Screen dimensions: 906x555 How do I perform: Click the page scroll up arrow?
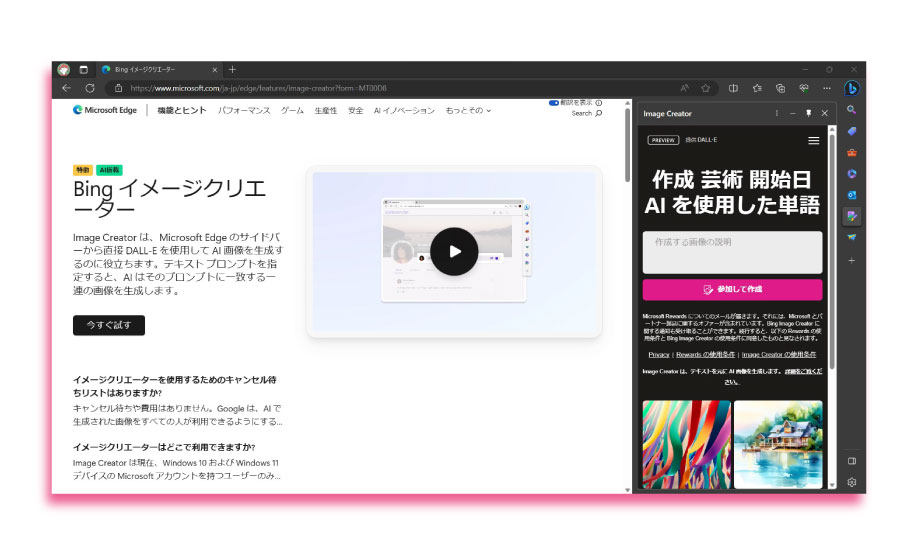tap(627, 103)
